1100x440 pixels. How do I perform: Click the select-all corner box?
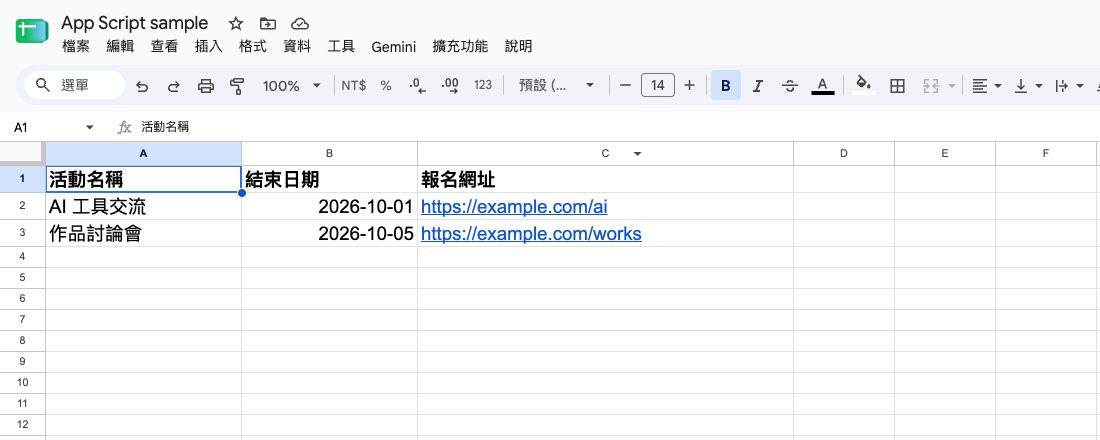pyautogui.click(x=22, y=154)
